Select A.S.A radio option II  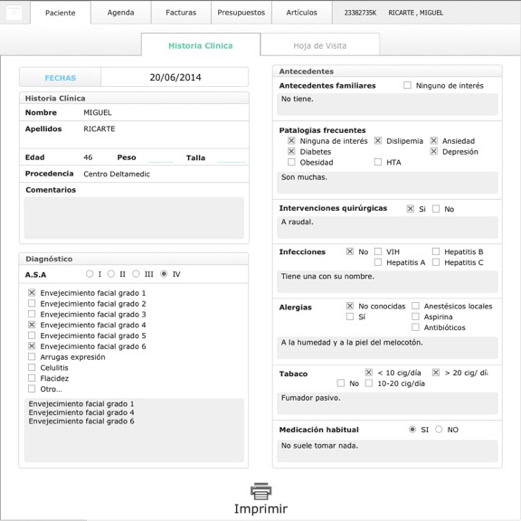[x=111, y=274]
